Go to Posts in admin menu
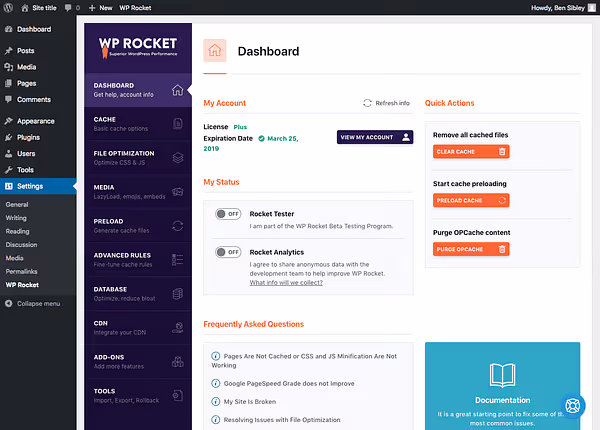The height and width of the screenshot is (430, 600). coord(38,51)
